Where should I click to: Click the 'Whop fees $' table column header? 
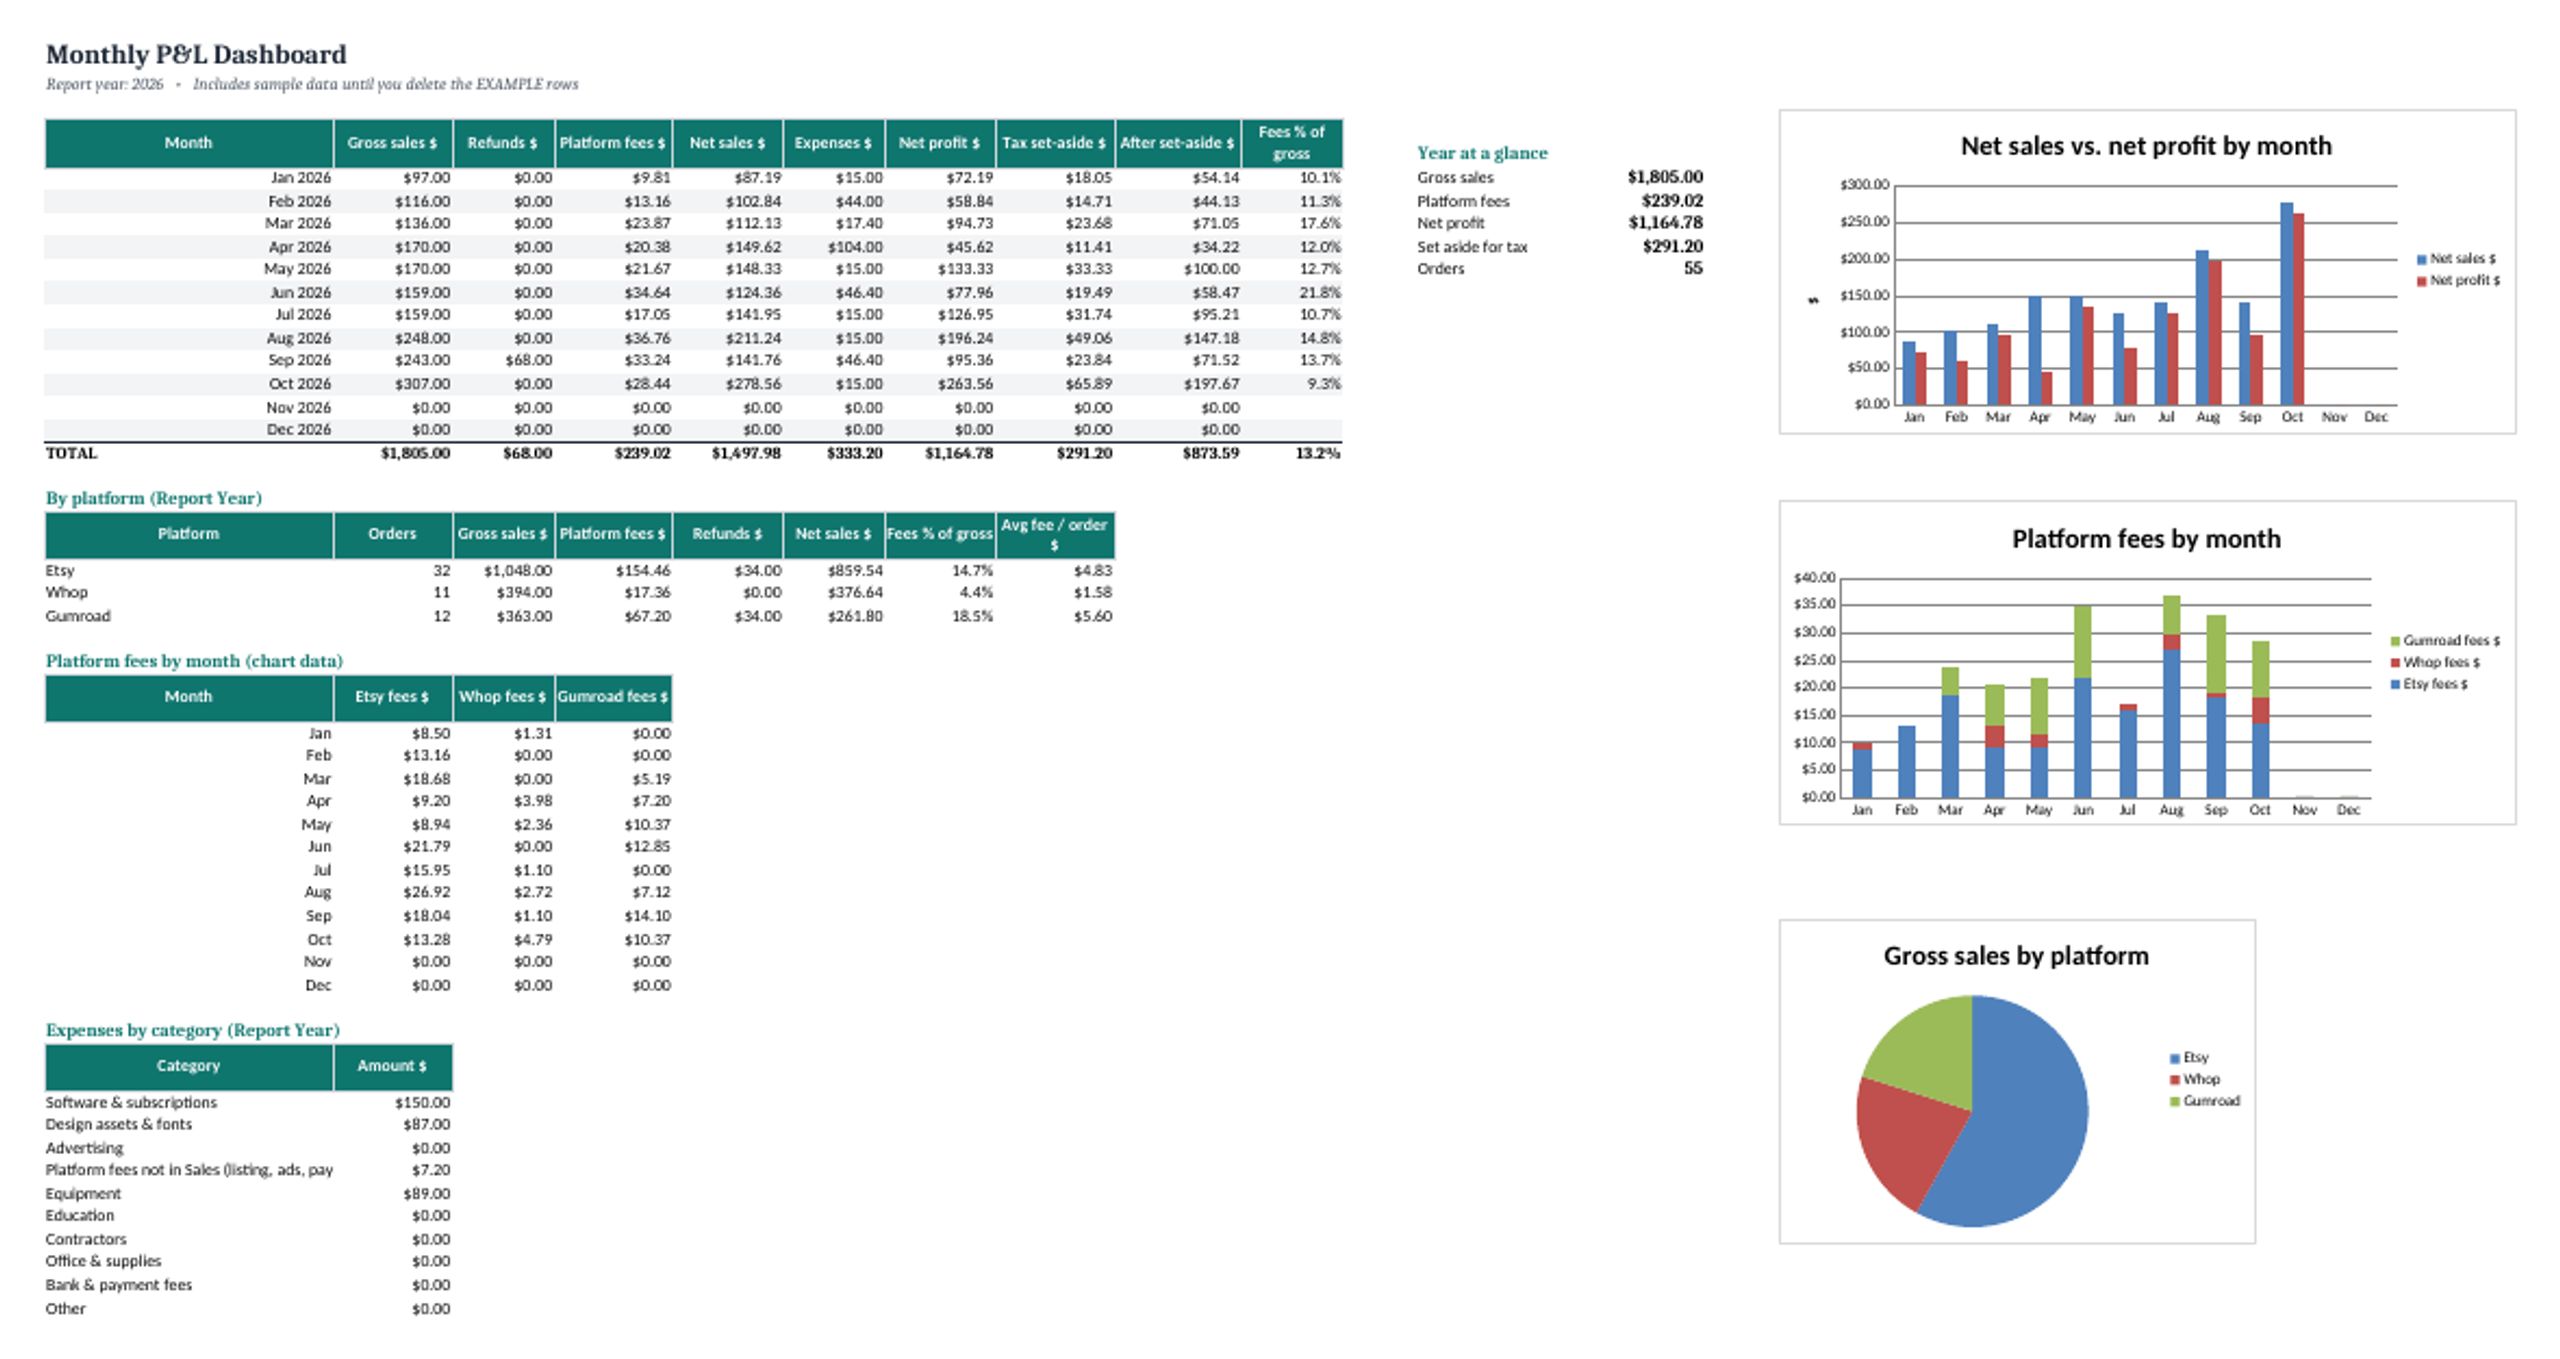(503, 697)
